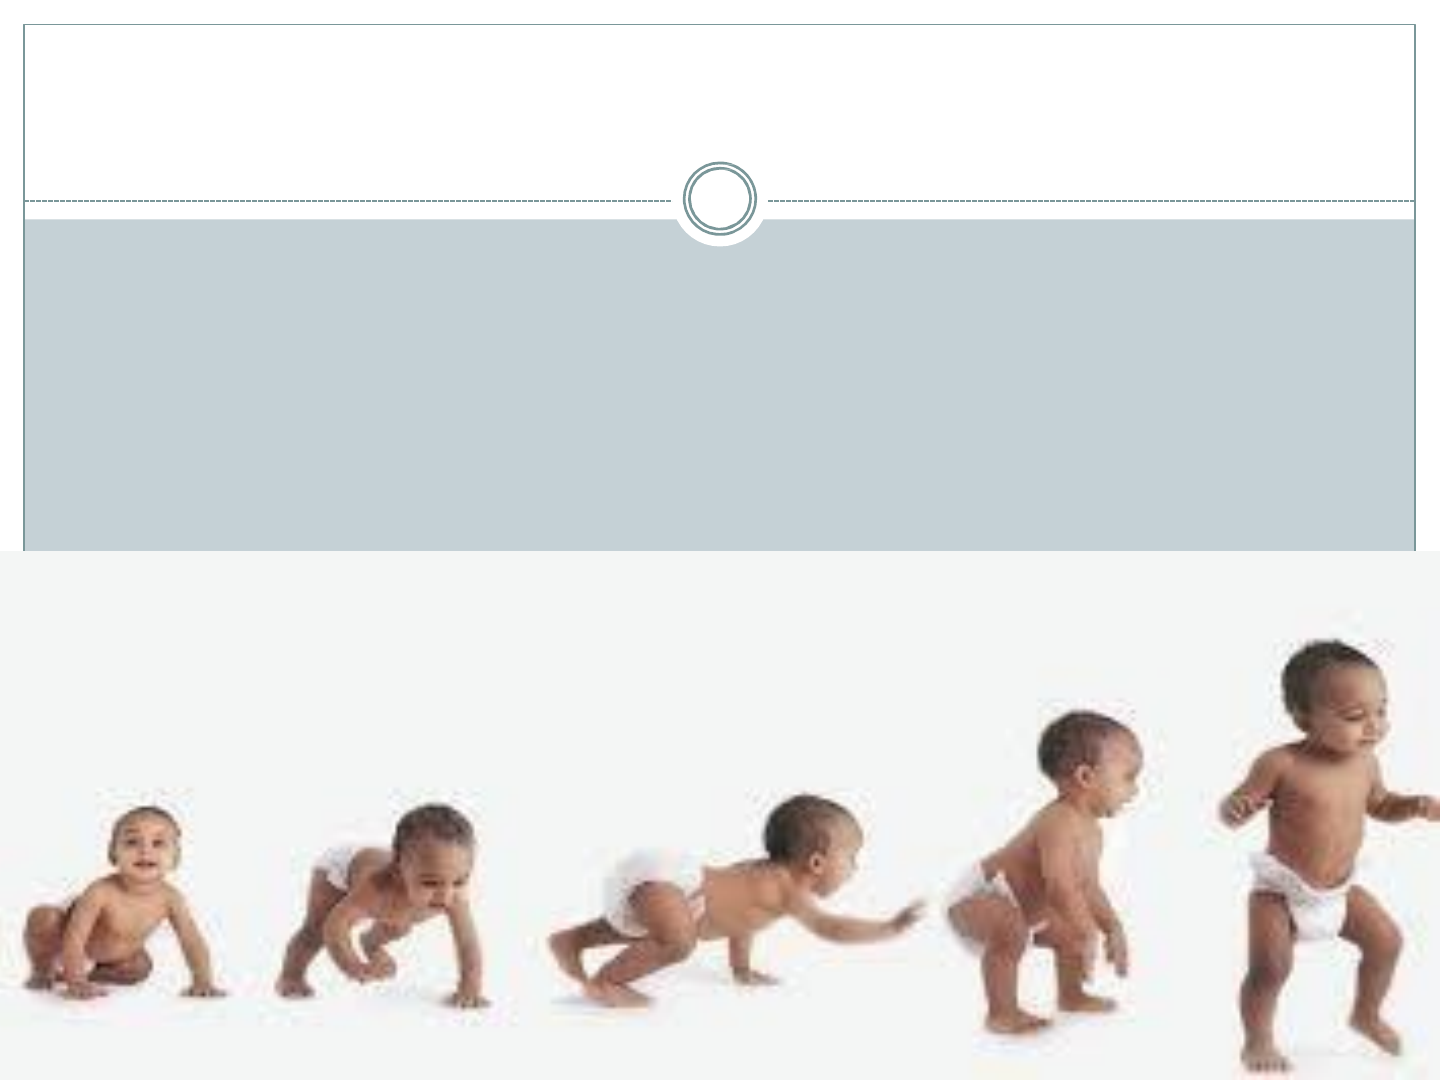This screenshot has height=1080, width=1440.
Task: Click the standing baby's white diaper
Action: 1300,895
